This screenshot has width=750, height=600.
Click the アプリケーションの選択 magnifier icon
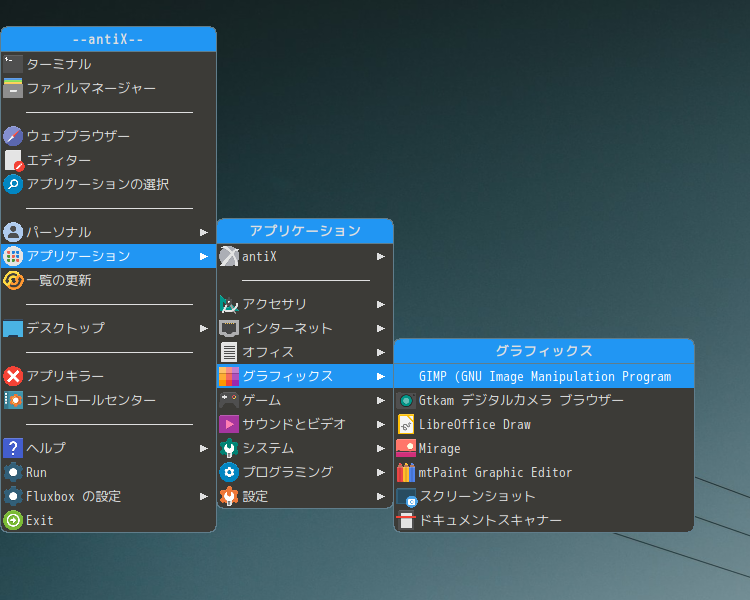[13, 184]
